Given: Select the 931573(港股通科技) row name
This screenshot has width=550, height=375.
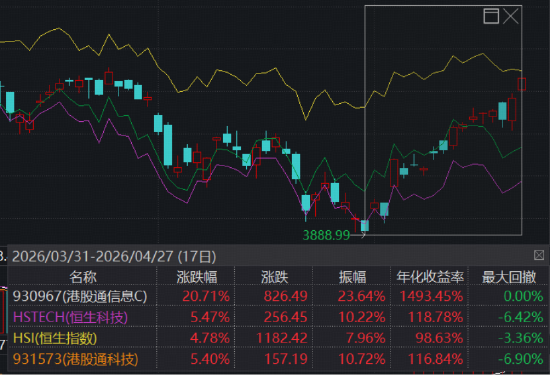Looking at the screenshot, I should click(75, 359).
